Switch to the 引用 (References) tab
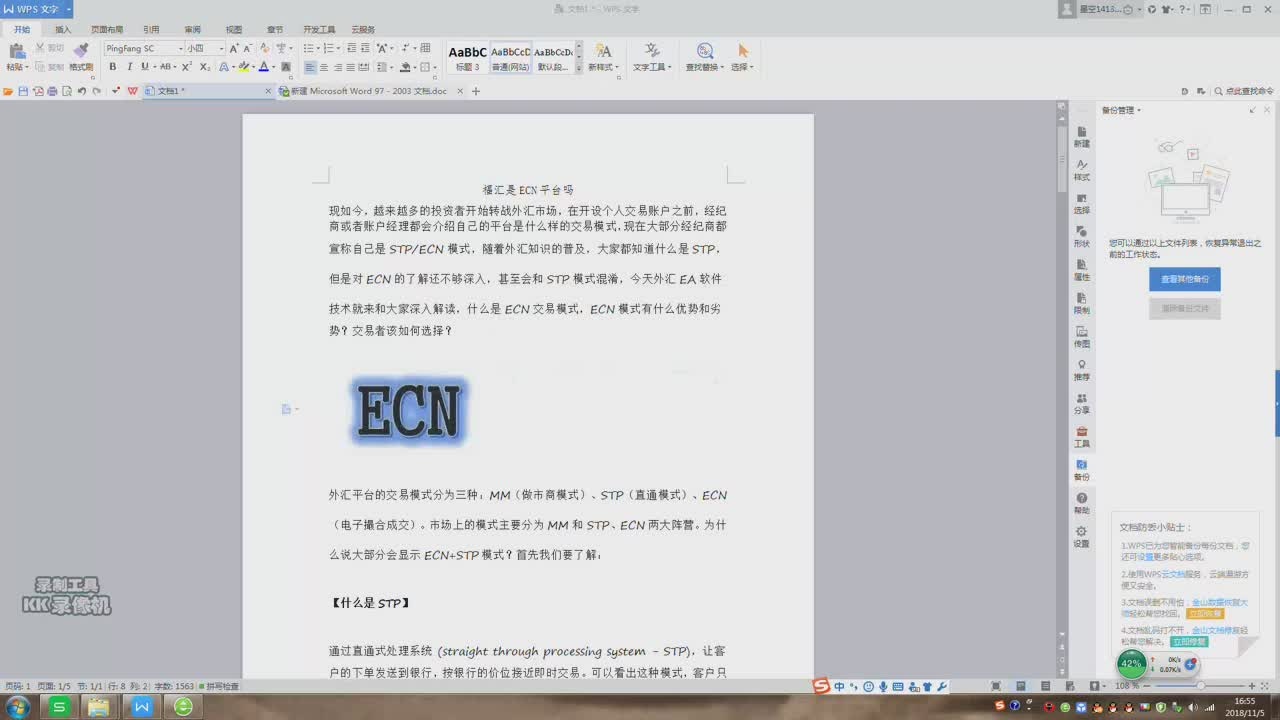This screenshot has height=720, width=1280. [x=151, y=30]
